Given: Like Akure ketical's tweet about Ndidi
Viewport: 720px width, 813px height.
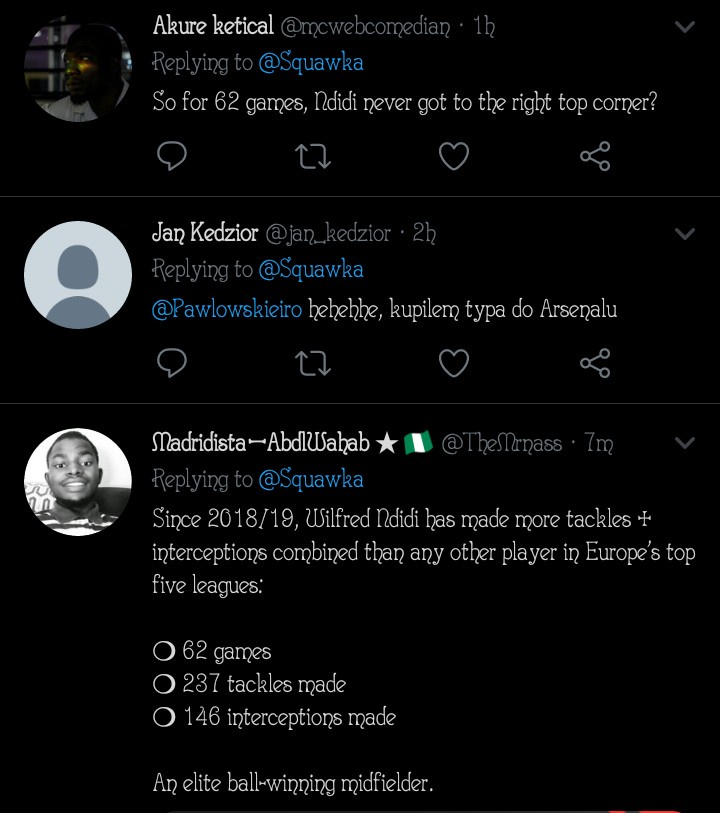Looking at the screenshot, I should pyautogui.click(x=454, y=157).
